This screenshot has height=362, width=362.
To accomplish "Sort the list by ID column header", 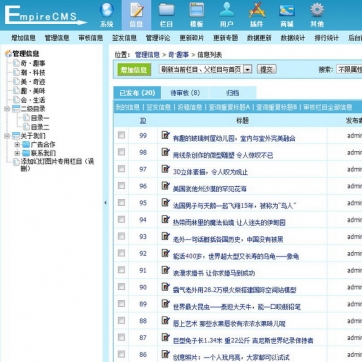I will [143, 121].
